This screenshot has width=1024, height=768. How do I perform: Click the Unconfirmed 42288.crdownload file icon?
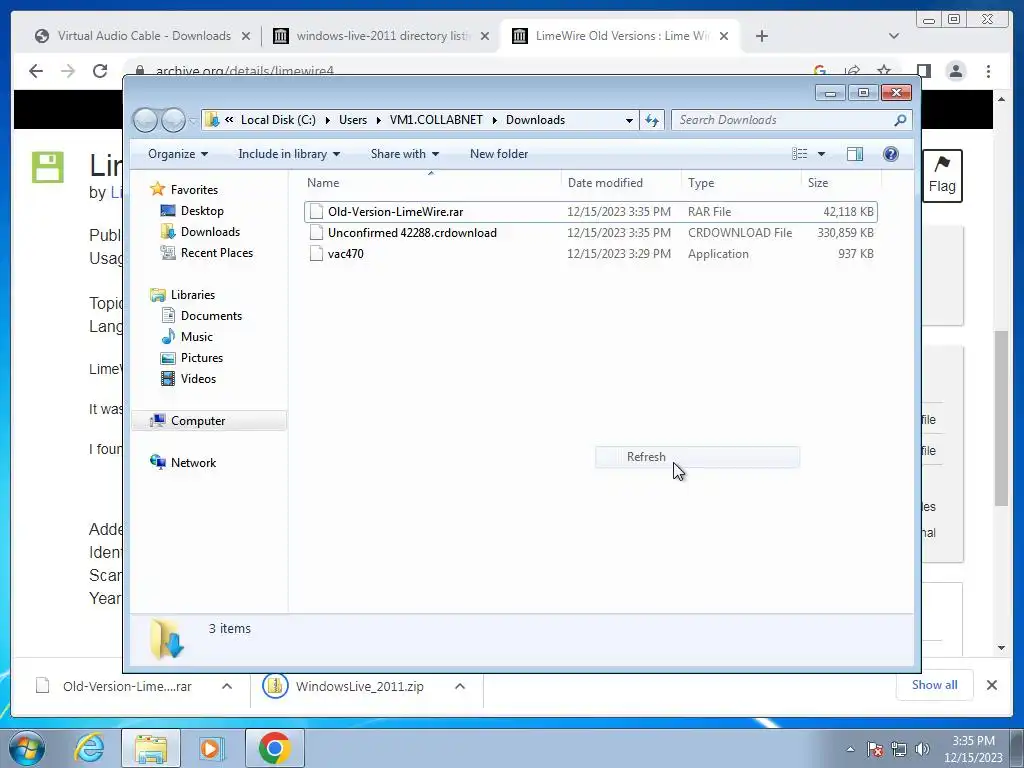tap(316, 232)
